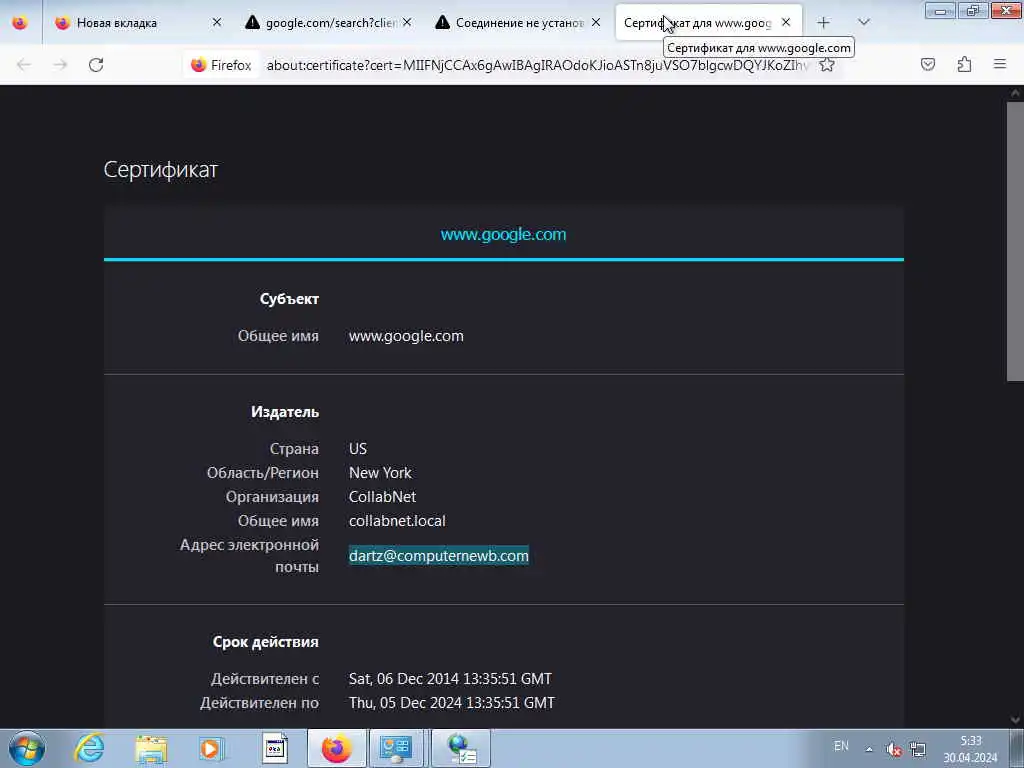Click the Firefox View icon in tab bar
Image resolution: width=1024 pixels, height=768 pixels.
20,23
